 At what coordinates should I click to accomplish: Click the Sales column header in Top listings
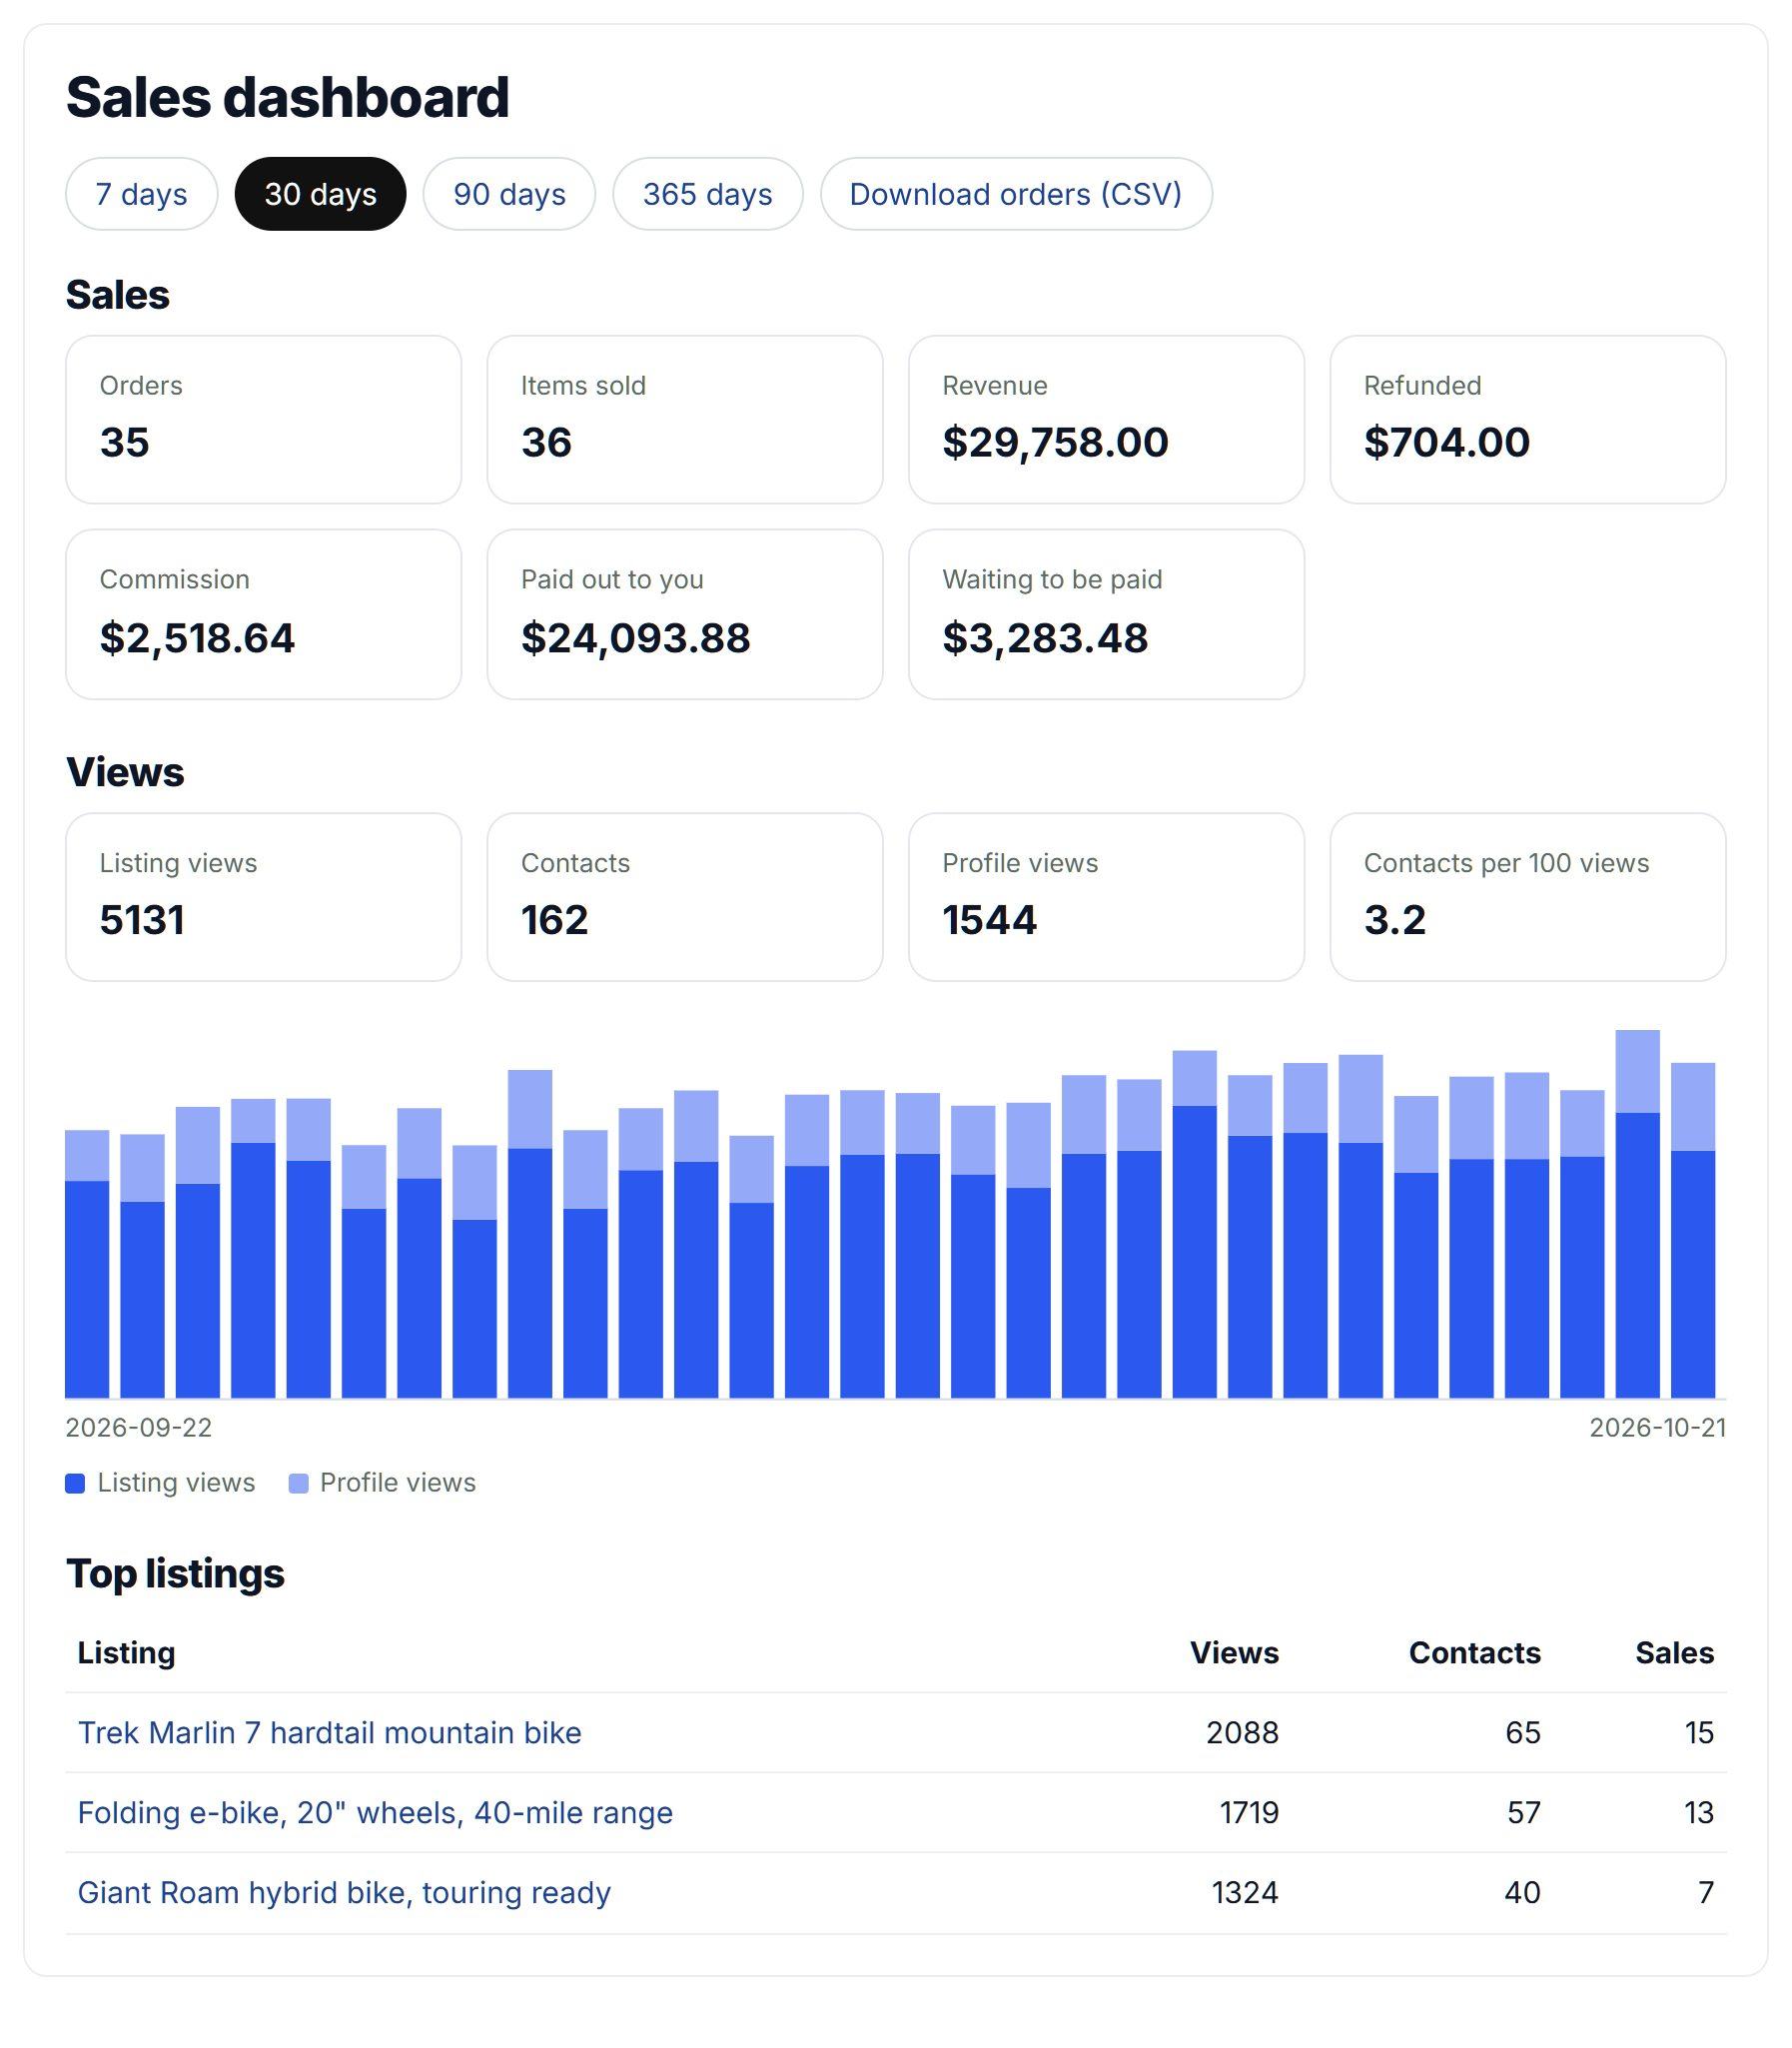point(1675,1652)
